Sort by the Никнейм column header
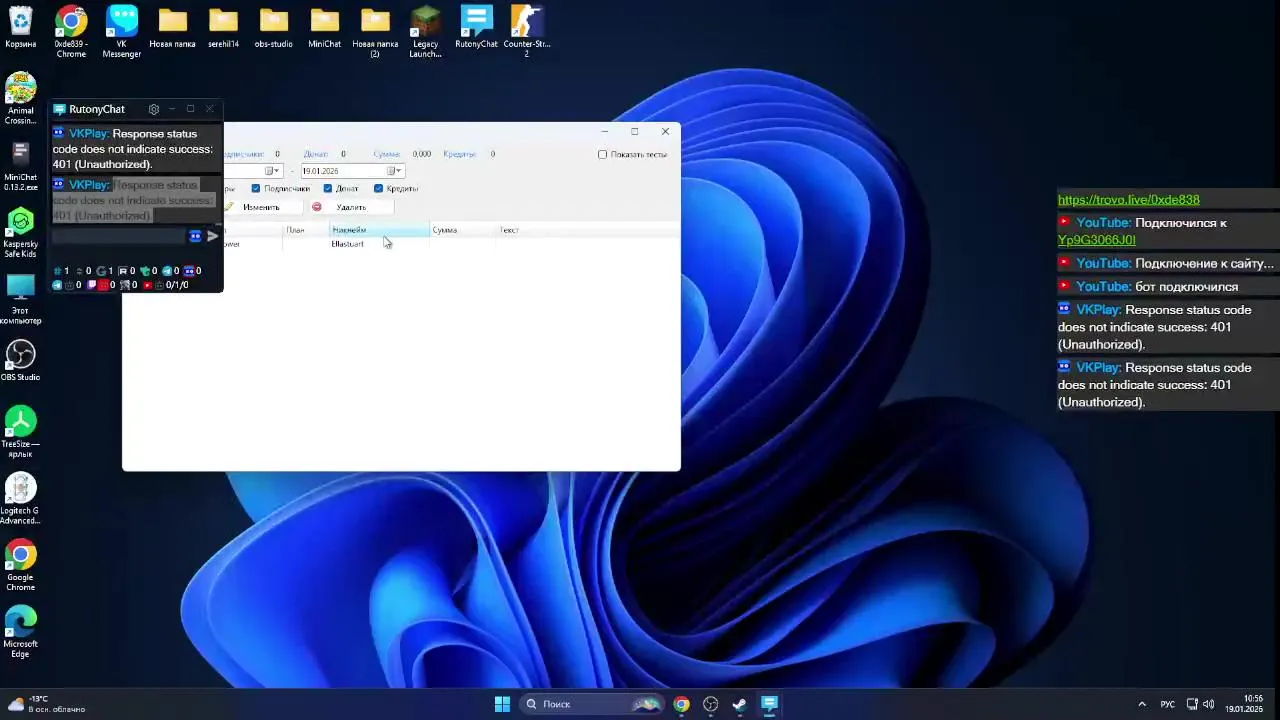The height and width of the screenshot is (720, 1280). pos(380,230)
